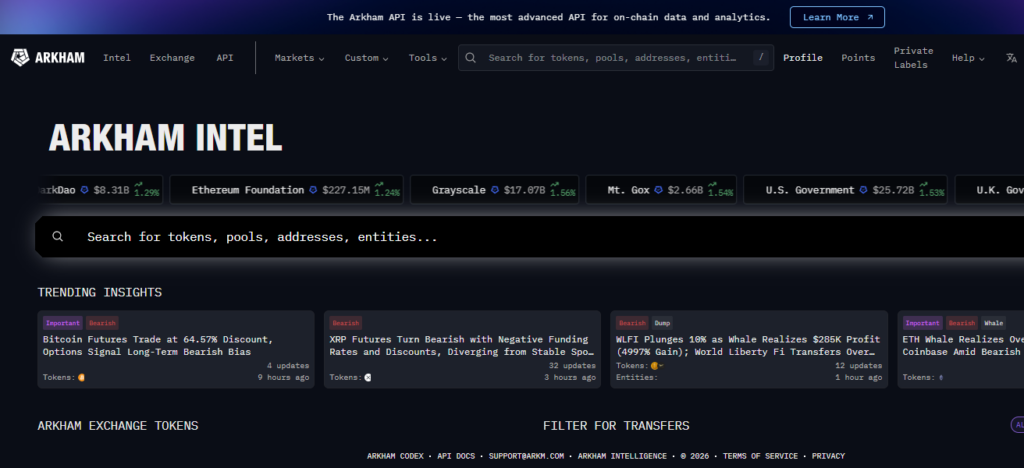Click the Trending Insights heading
Screen dimensions: 1024x468
100,292
